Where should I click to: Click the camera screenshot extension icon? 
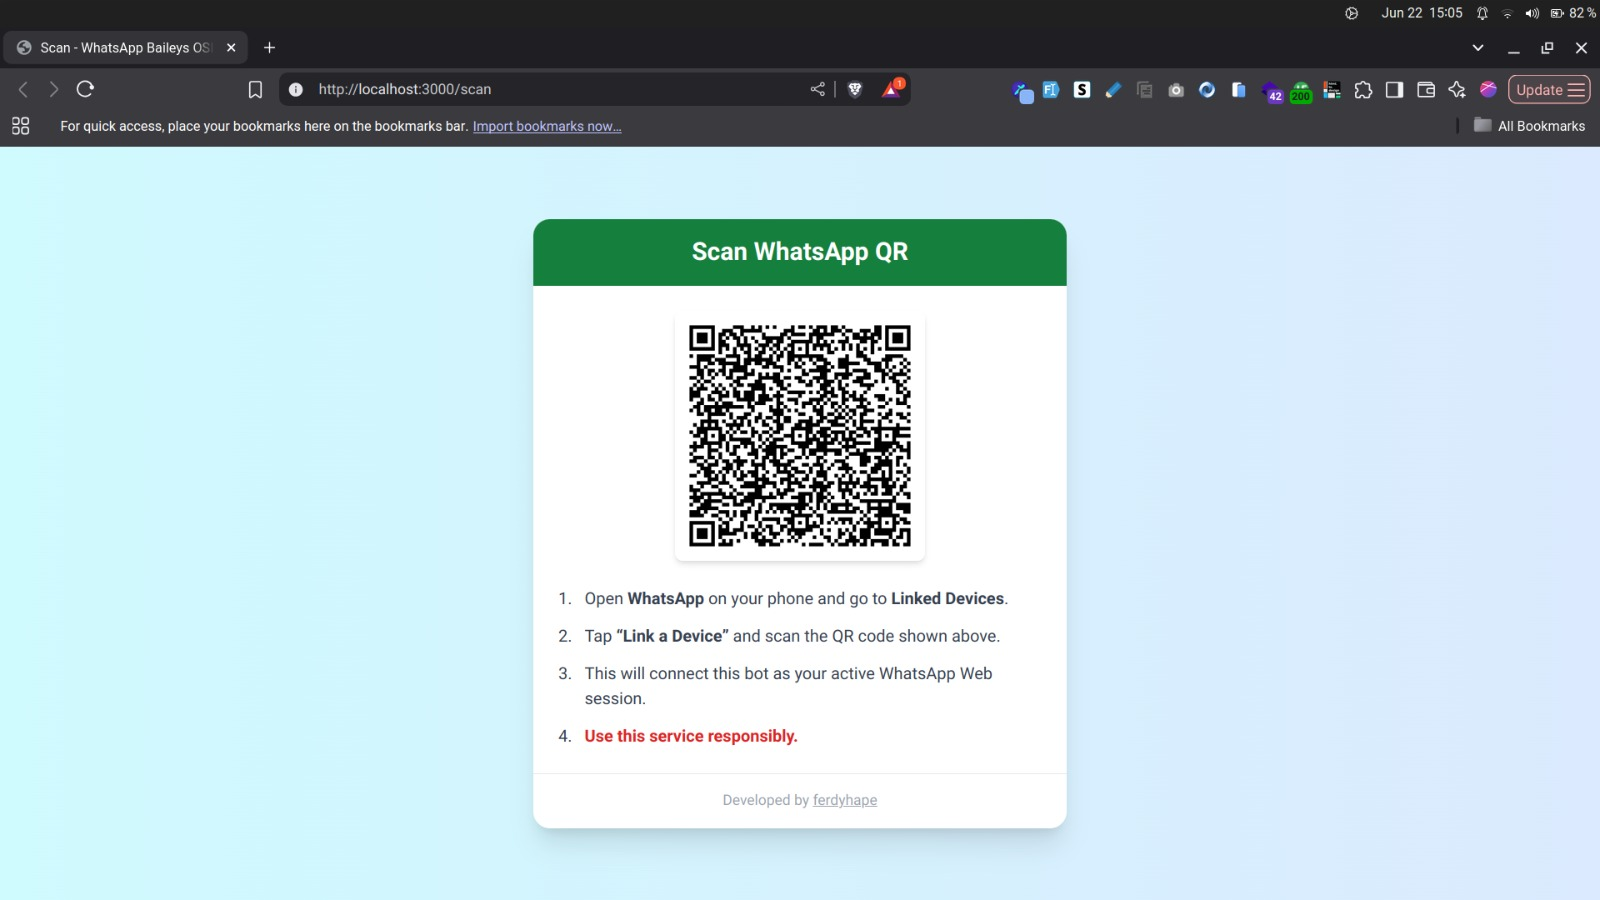(1176, 90)
